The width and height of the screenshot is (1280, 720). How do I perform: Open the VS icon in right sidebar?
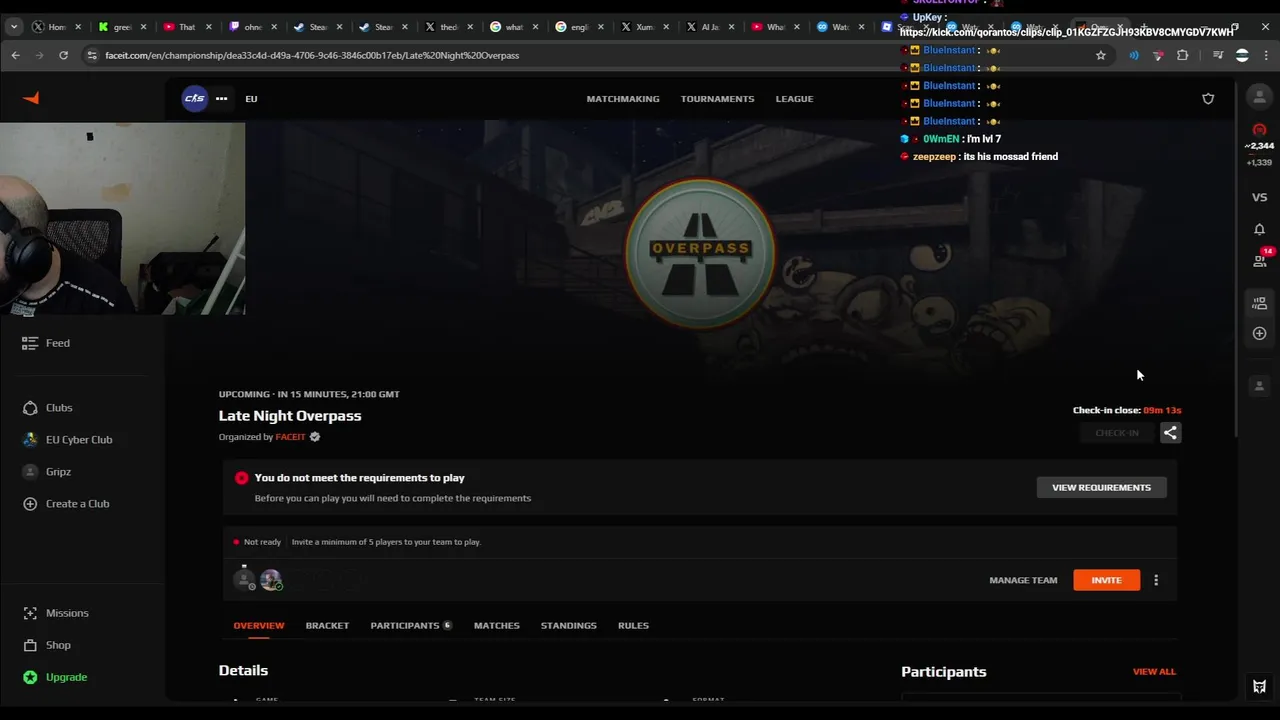point(1259,197)
